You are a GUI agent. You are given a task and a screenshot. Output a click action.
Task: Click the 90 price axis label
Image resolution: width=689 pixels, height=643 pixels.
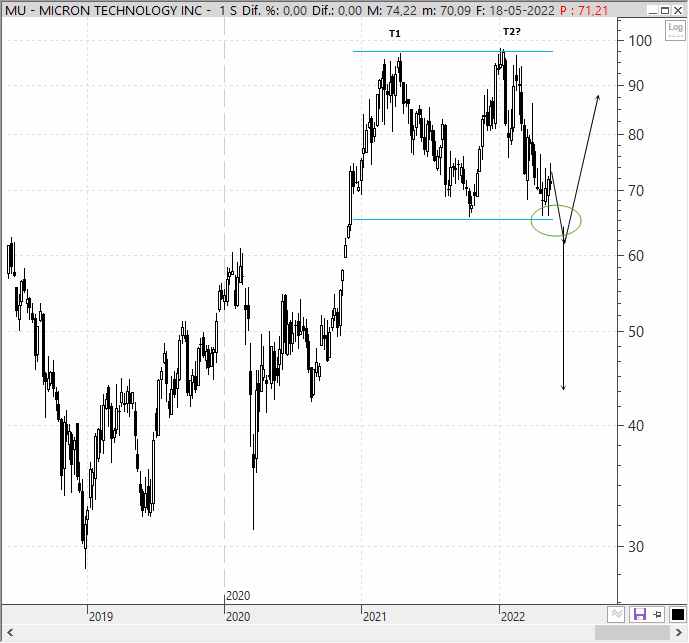636,86
